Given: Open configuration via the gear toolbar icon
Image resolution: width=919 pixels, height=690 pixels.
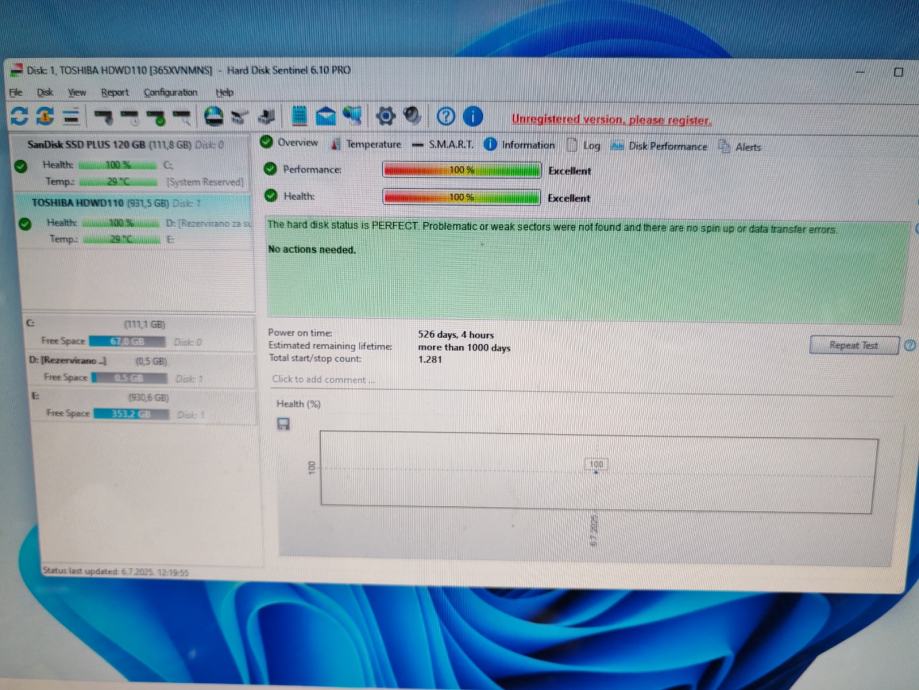Looking at the screenshot, I should [385, 116].
